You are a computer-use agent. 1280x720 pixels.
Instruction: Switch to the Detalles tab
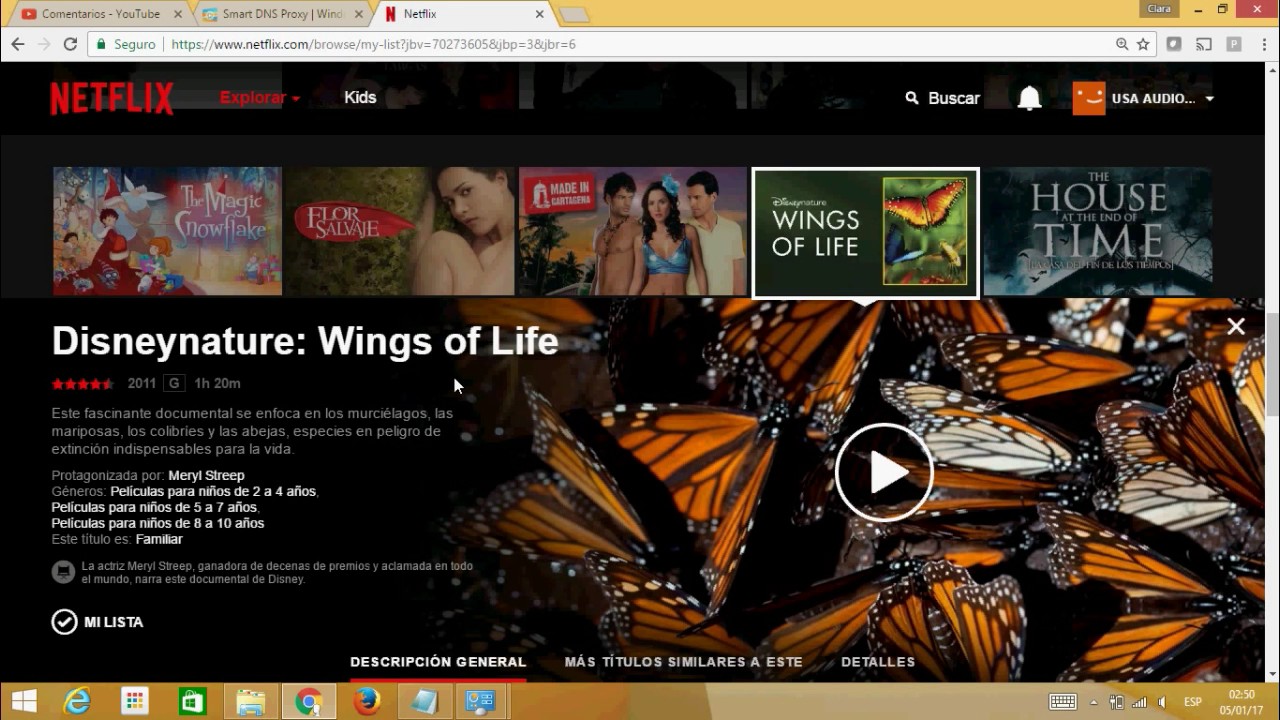pyautogui.click(x=878, y=662)
